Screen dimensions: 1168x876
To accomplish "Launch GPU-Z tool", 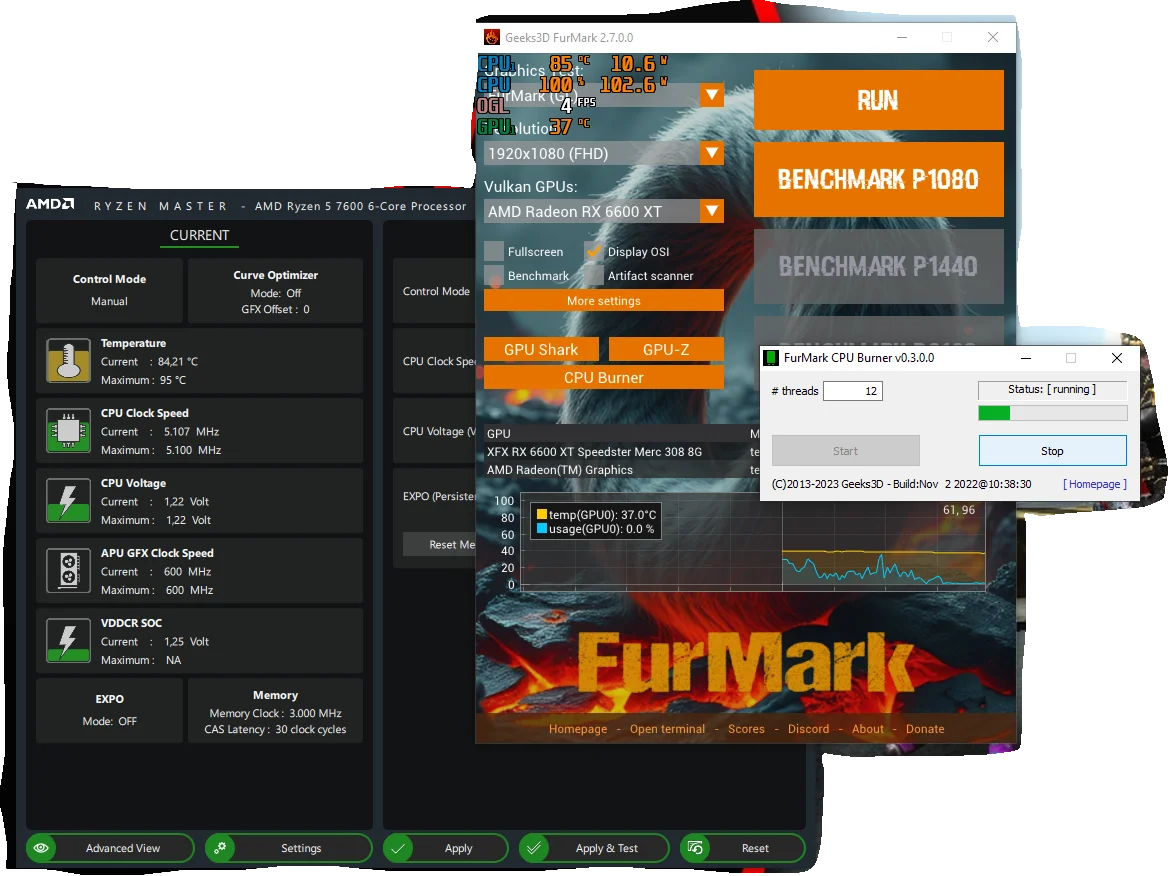I will point(667,349).
